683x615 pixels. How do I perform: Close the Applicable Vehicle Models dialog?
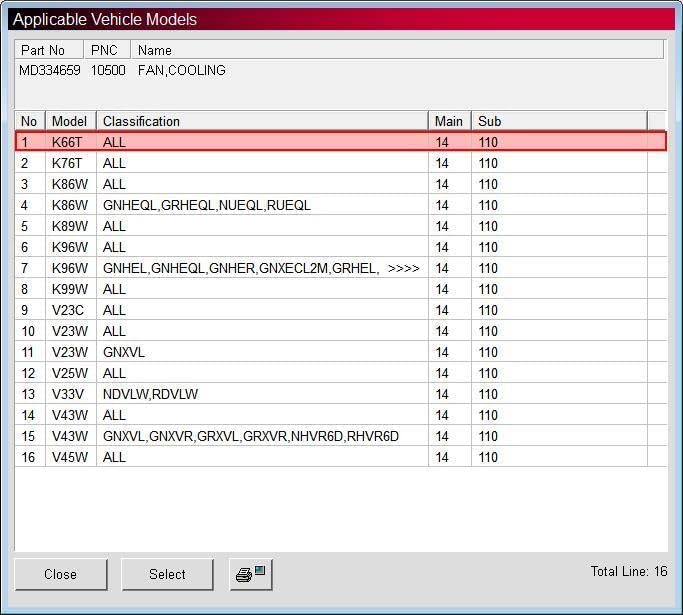pos(61,574)
